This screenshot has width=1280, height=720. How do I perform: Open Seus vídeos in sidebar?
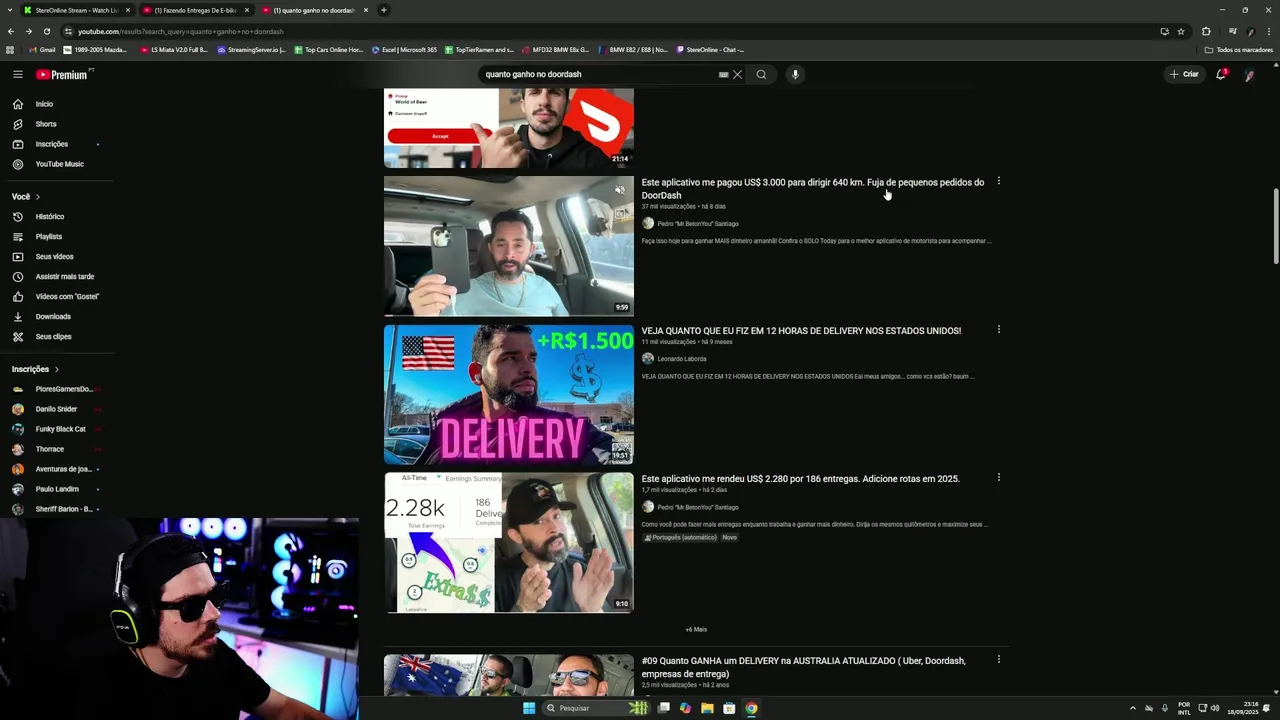[x=55, y=256]
